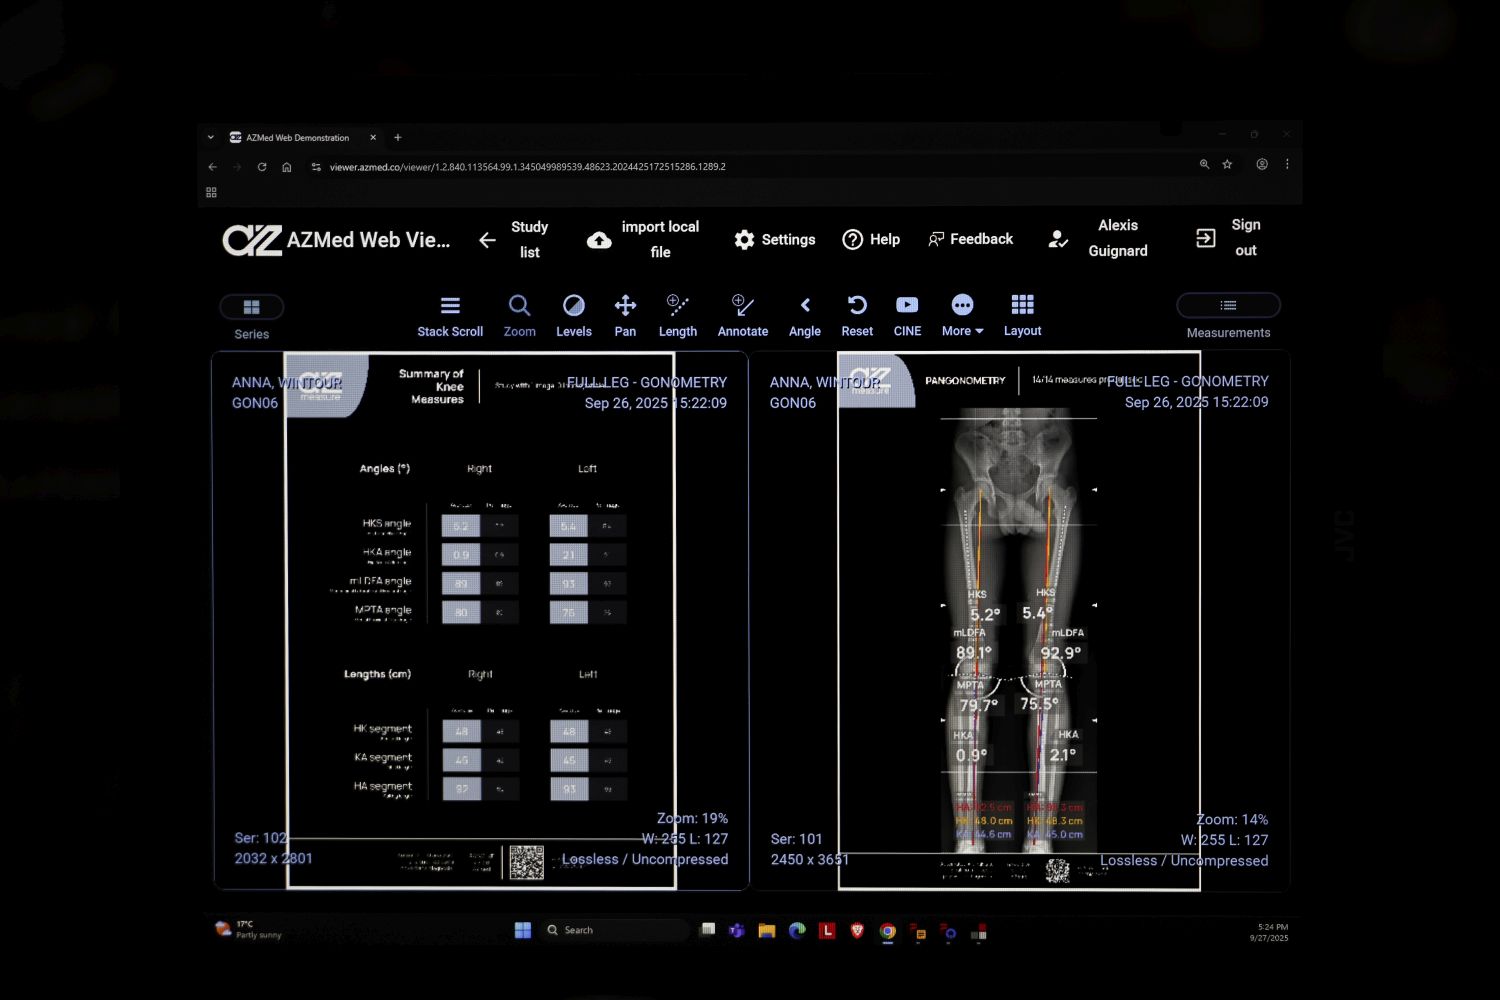Select the Levels window tool
The width and height of the screenshot is (1500, 1000).
[573, 315]
